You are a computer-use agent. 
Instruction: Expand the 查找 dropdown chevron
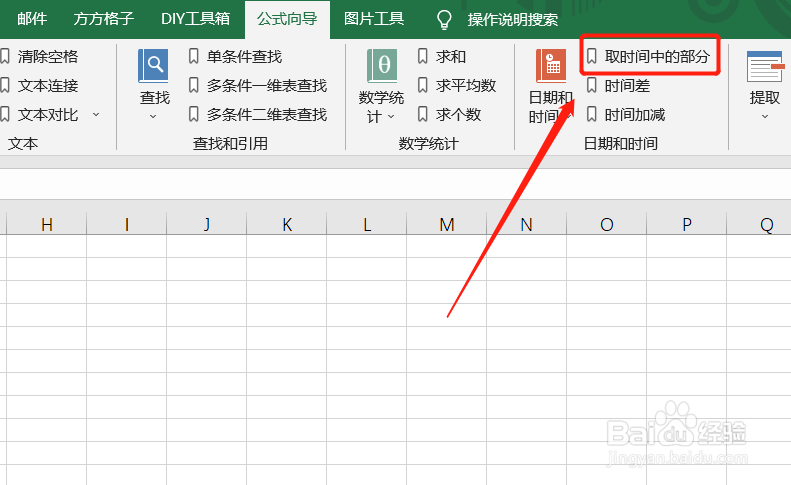[153, 117]
